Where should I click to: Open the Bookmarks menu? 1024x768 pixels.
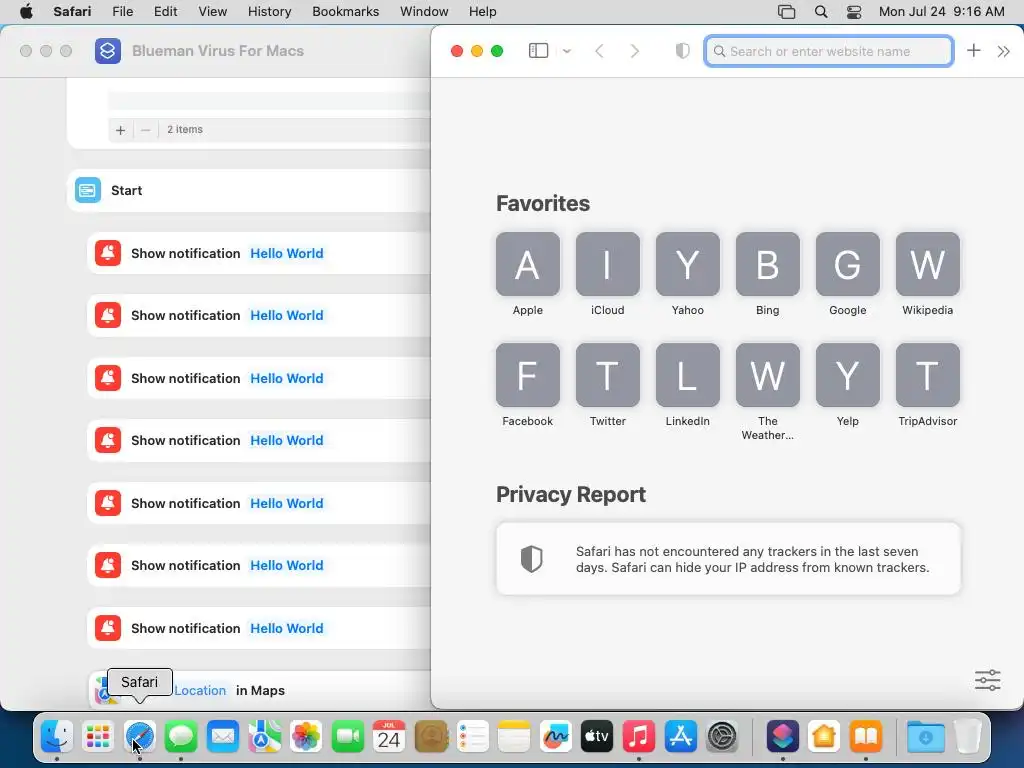click(345, 12)
